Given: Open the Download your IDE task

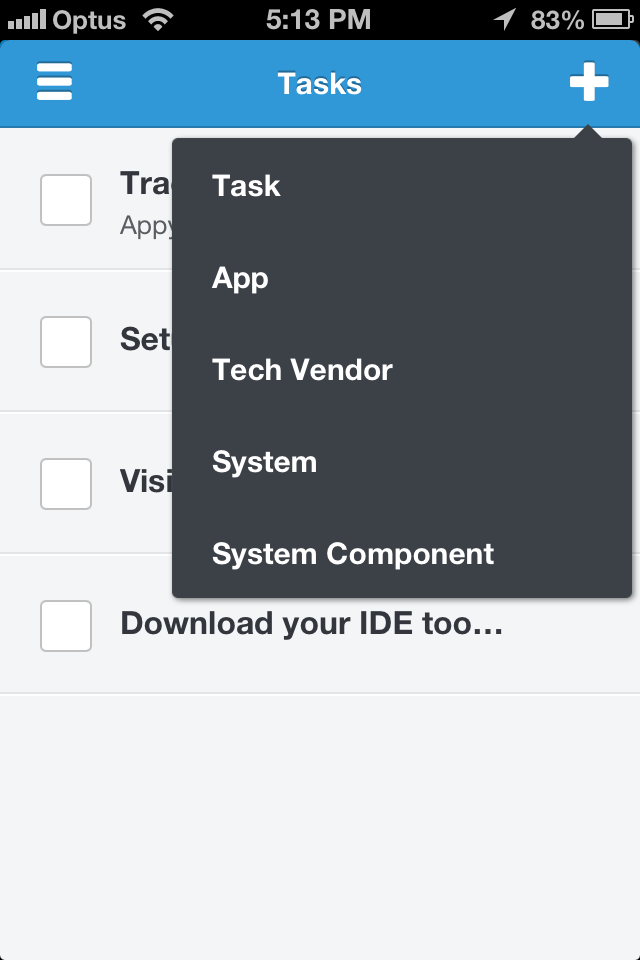Looking at the screenshot, I should (x=311, y=624).
